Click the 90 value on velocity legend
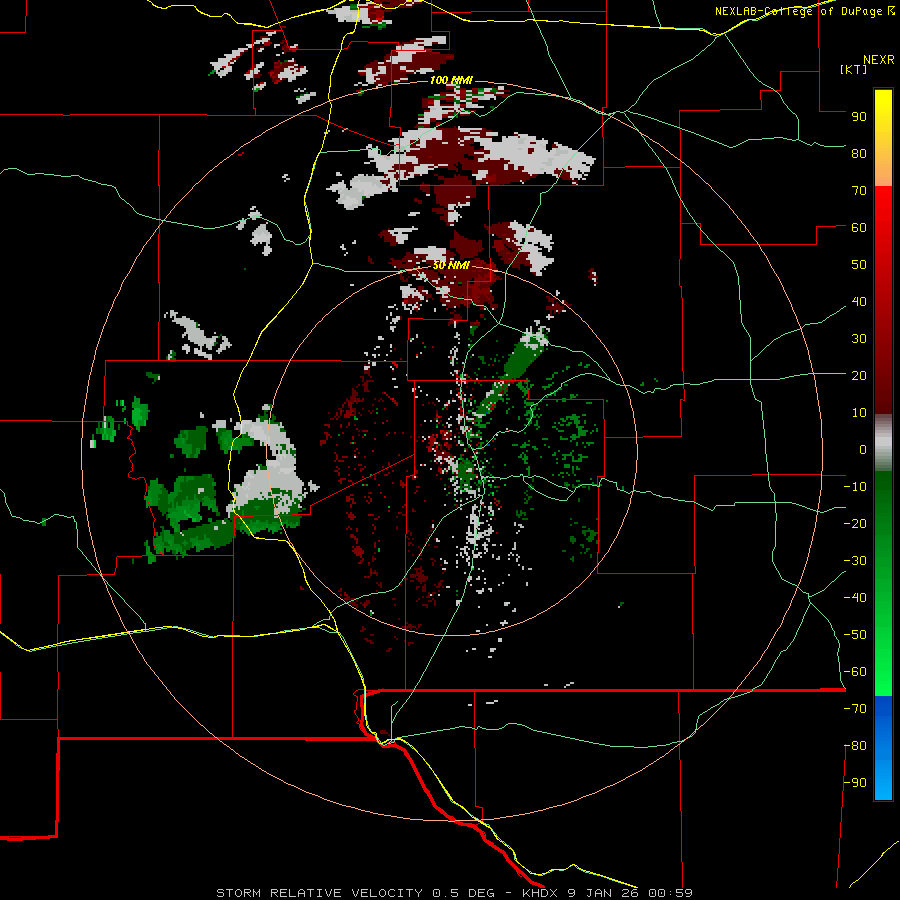The width and height of the screenshot is (900, 900). [x=859, y=117]
